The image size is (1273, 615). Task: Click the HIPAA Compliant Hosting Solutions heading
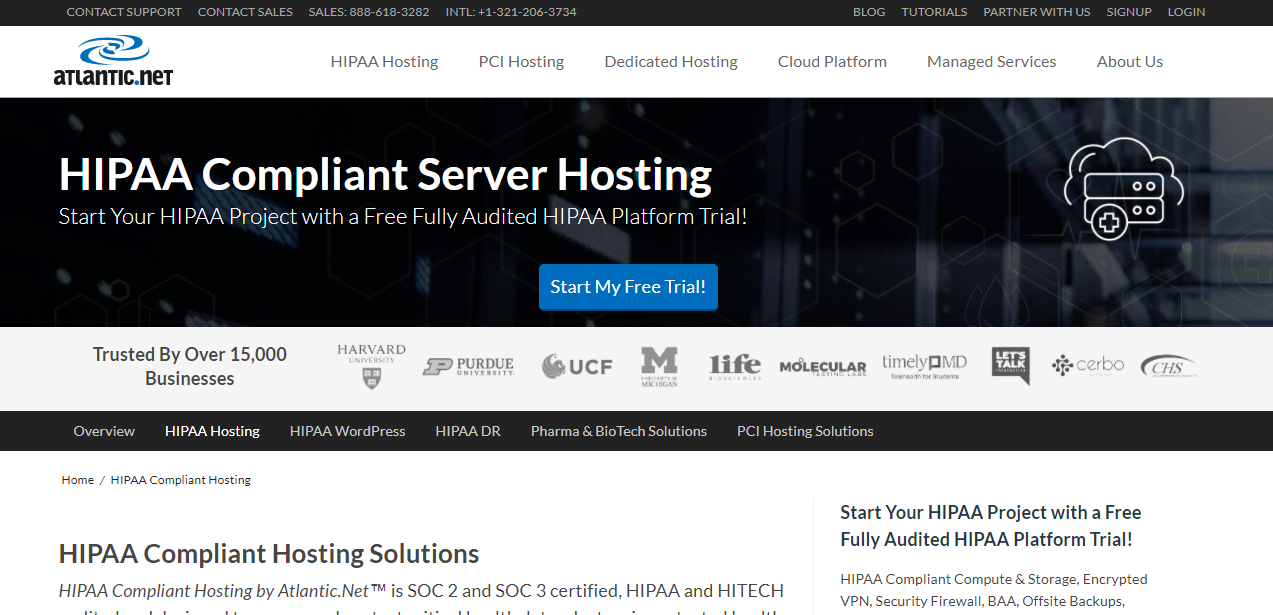point(269,554)
